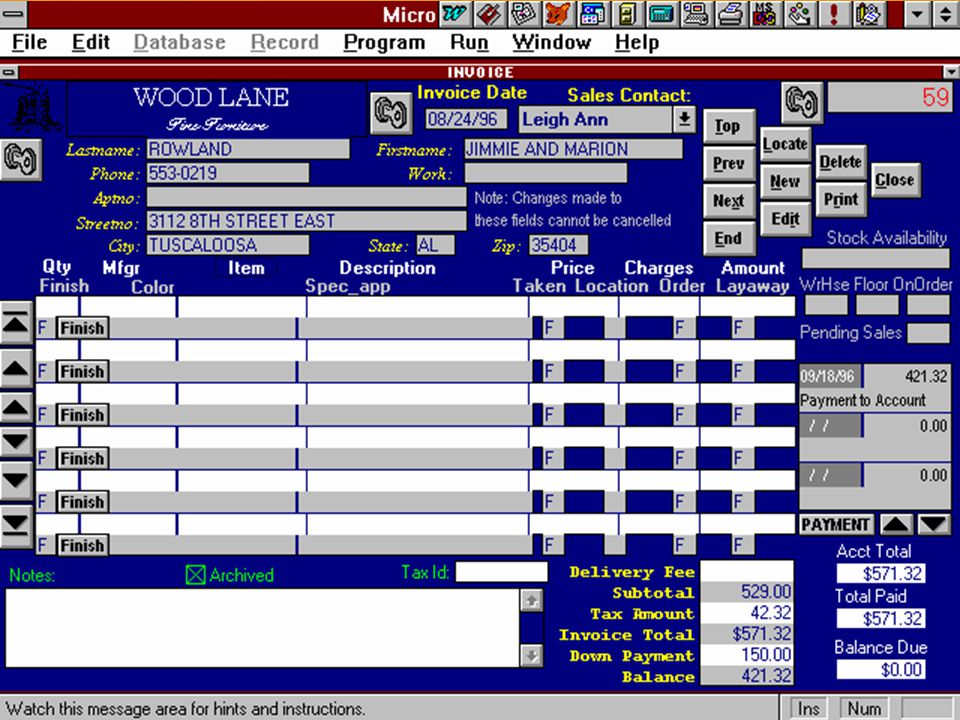Click the lock icon left of Lastname
960x720 pixels.
pos(21,159)
